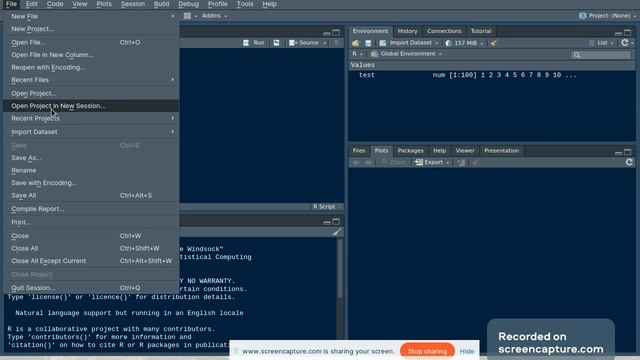Open Import Dataset dropdown in Environment
Screen dimensions: 640x360
click(x=409, y=43)
